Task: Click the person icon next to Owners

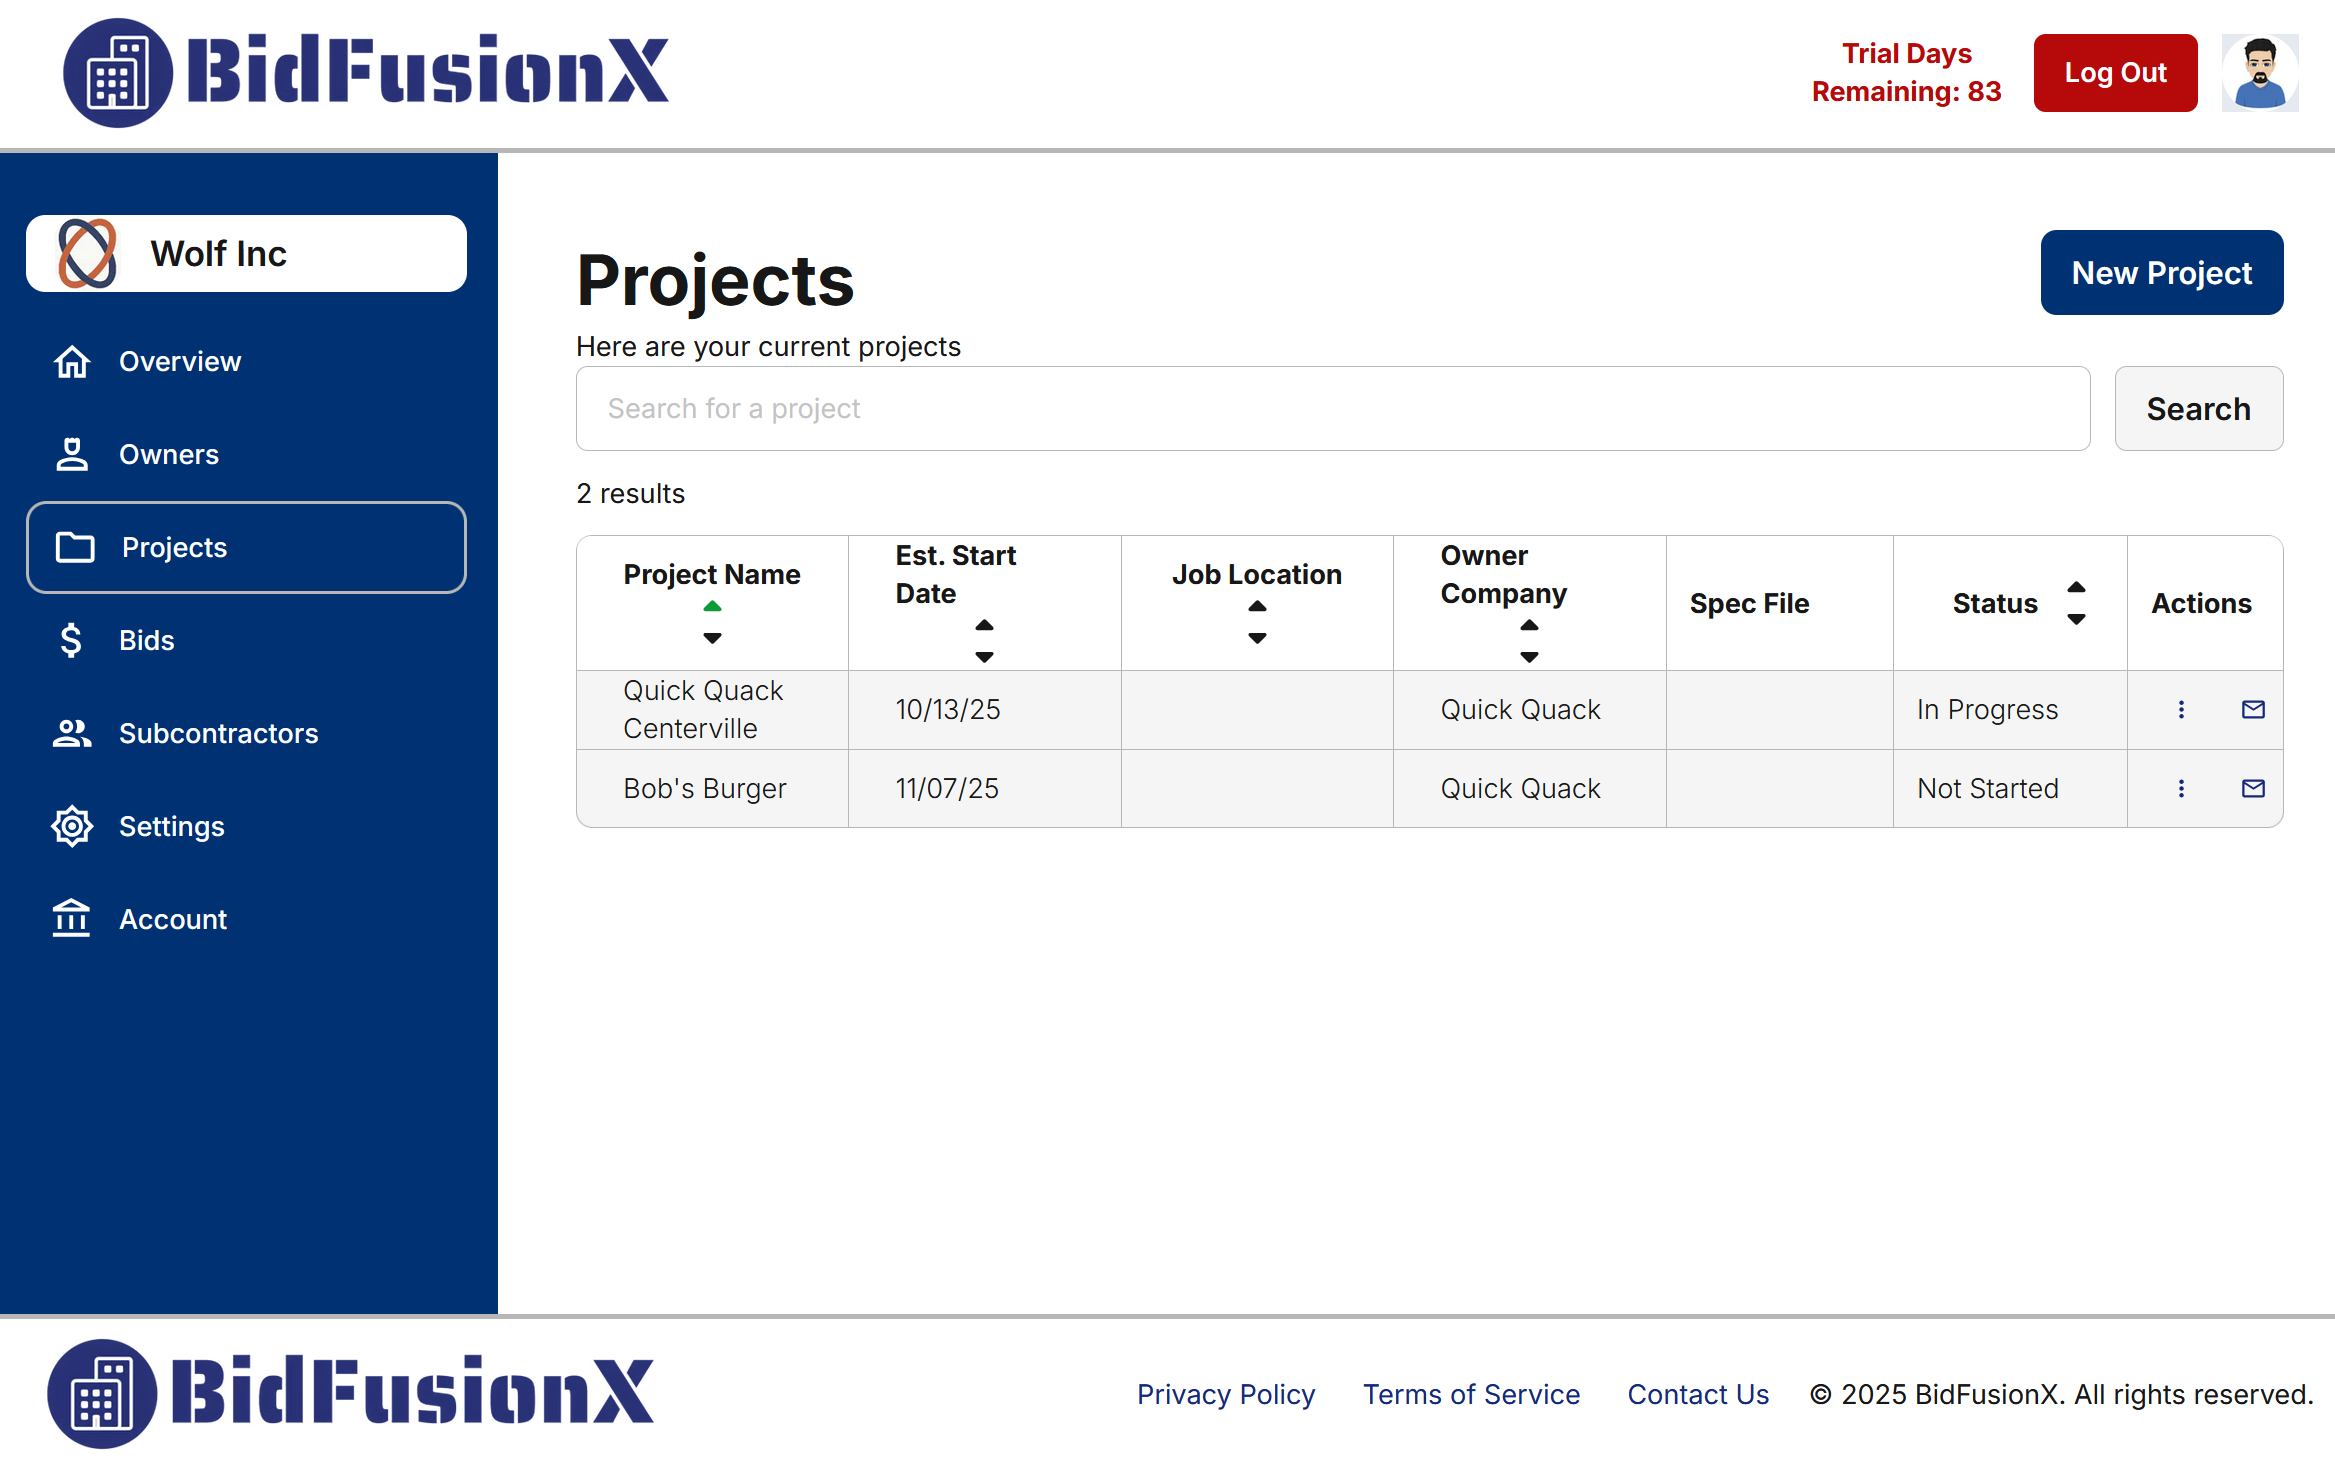Action: tap(71, 454)
